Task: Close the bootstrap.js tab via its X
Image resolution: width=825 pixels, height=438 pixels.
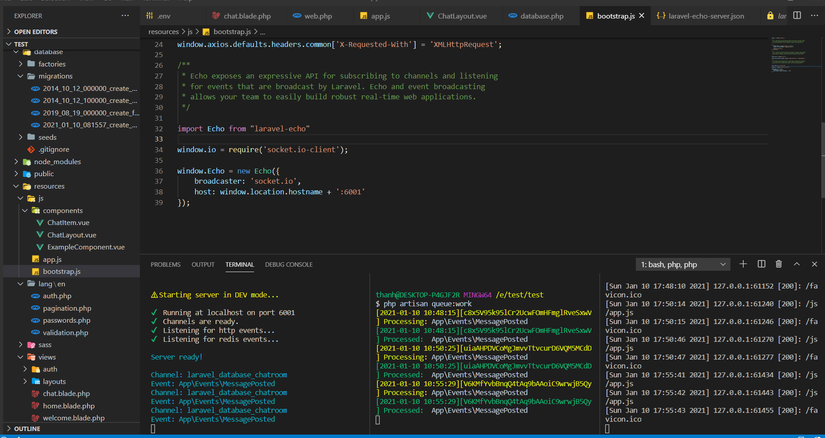Action: (x=643, y=17)
